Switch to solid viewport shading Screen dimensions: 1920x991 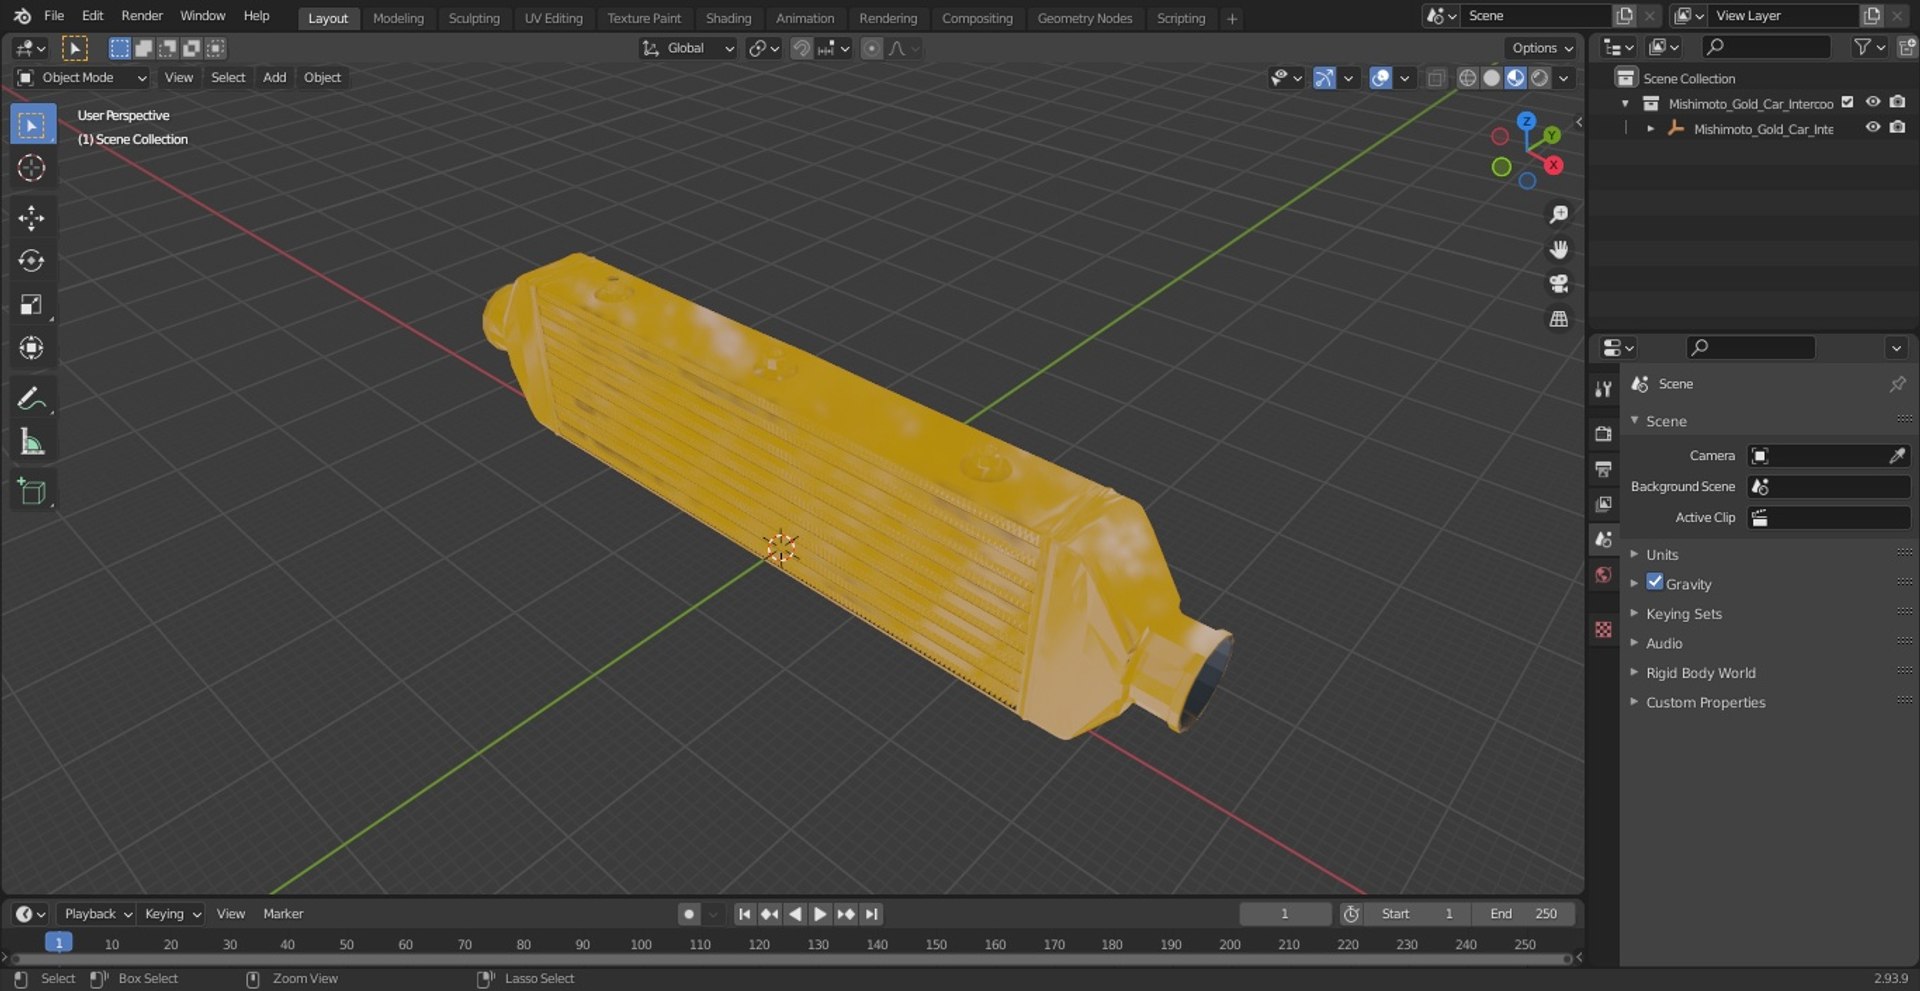1491,78
